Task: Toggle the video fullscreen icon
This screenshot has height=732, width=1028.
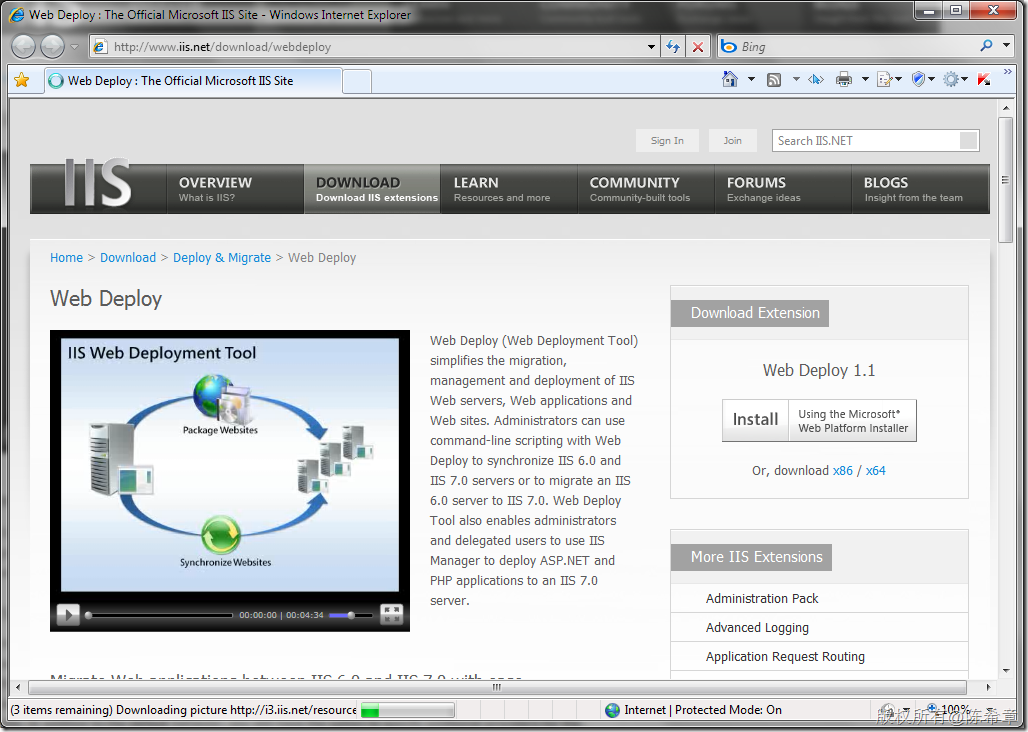Action: (x=391, y=615)
